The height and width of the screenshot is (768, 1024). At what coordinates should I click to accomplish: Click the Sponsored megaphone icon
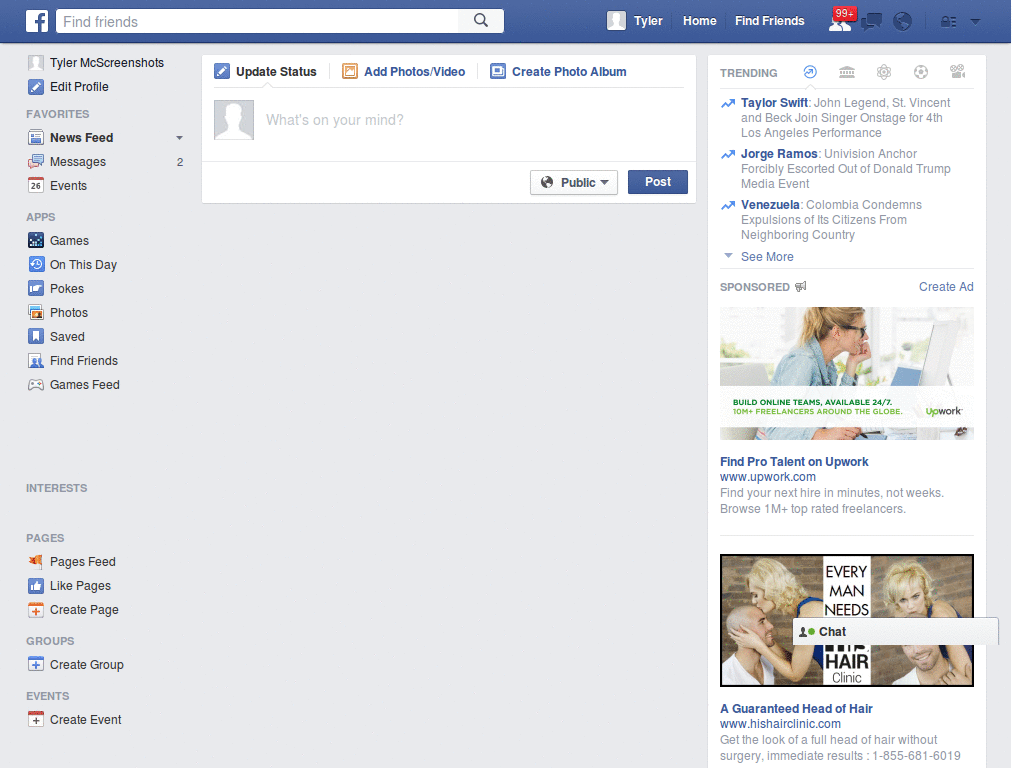801,287
